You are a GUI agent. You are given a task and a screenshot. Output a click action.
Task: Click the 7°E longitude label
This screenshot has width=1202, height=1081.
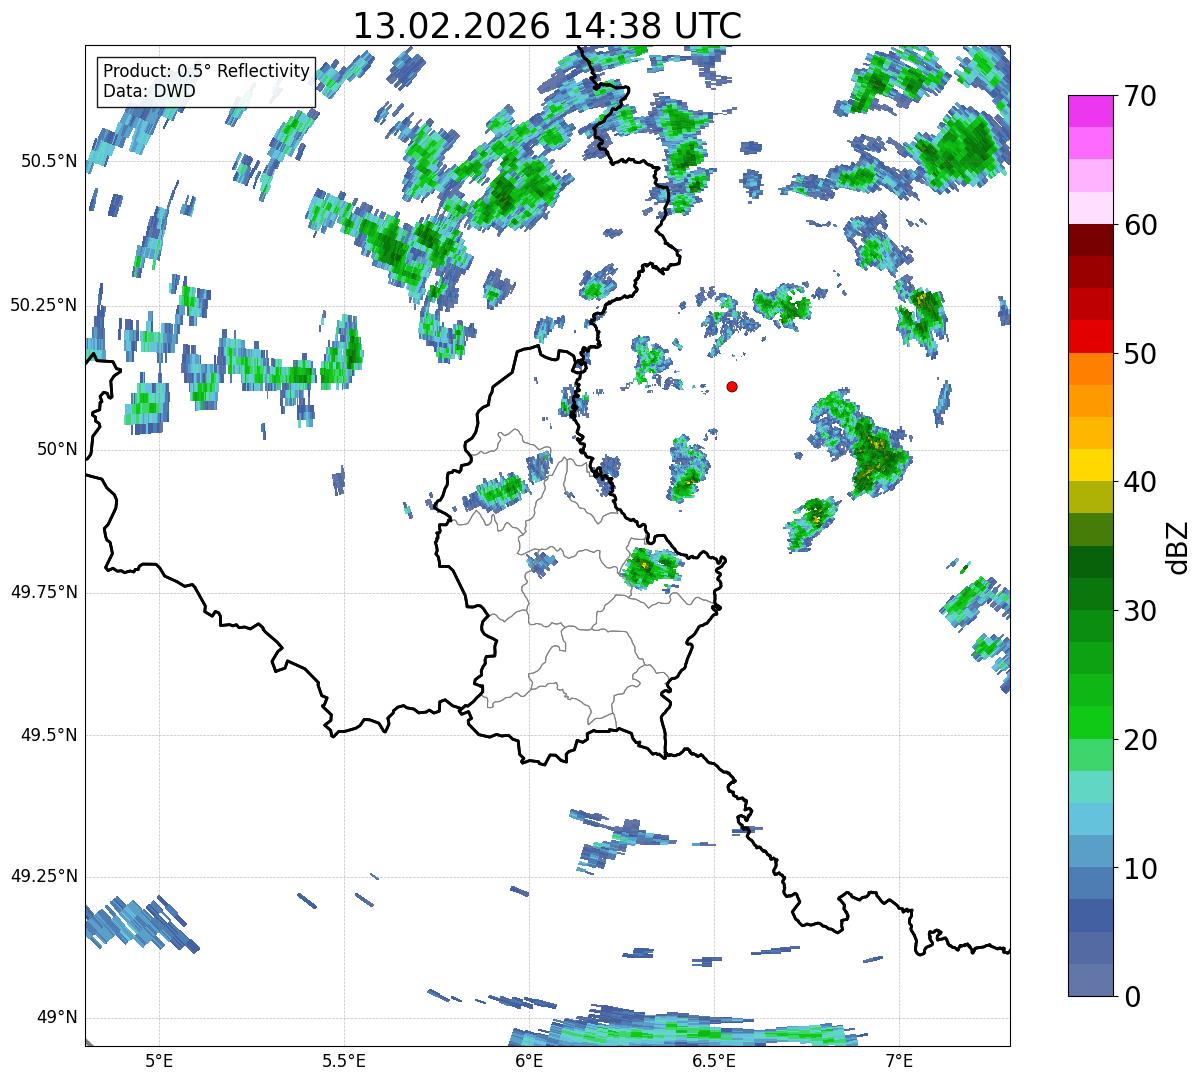[x=899, y=1062]
